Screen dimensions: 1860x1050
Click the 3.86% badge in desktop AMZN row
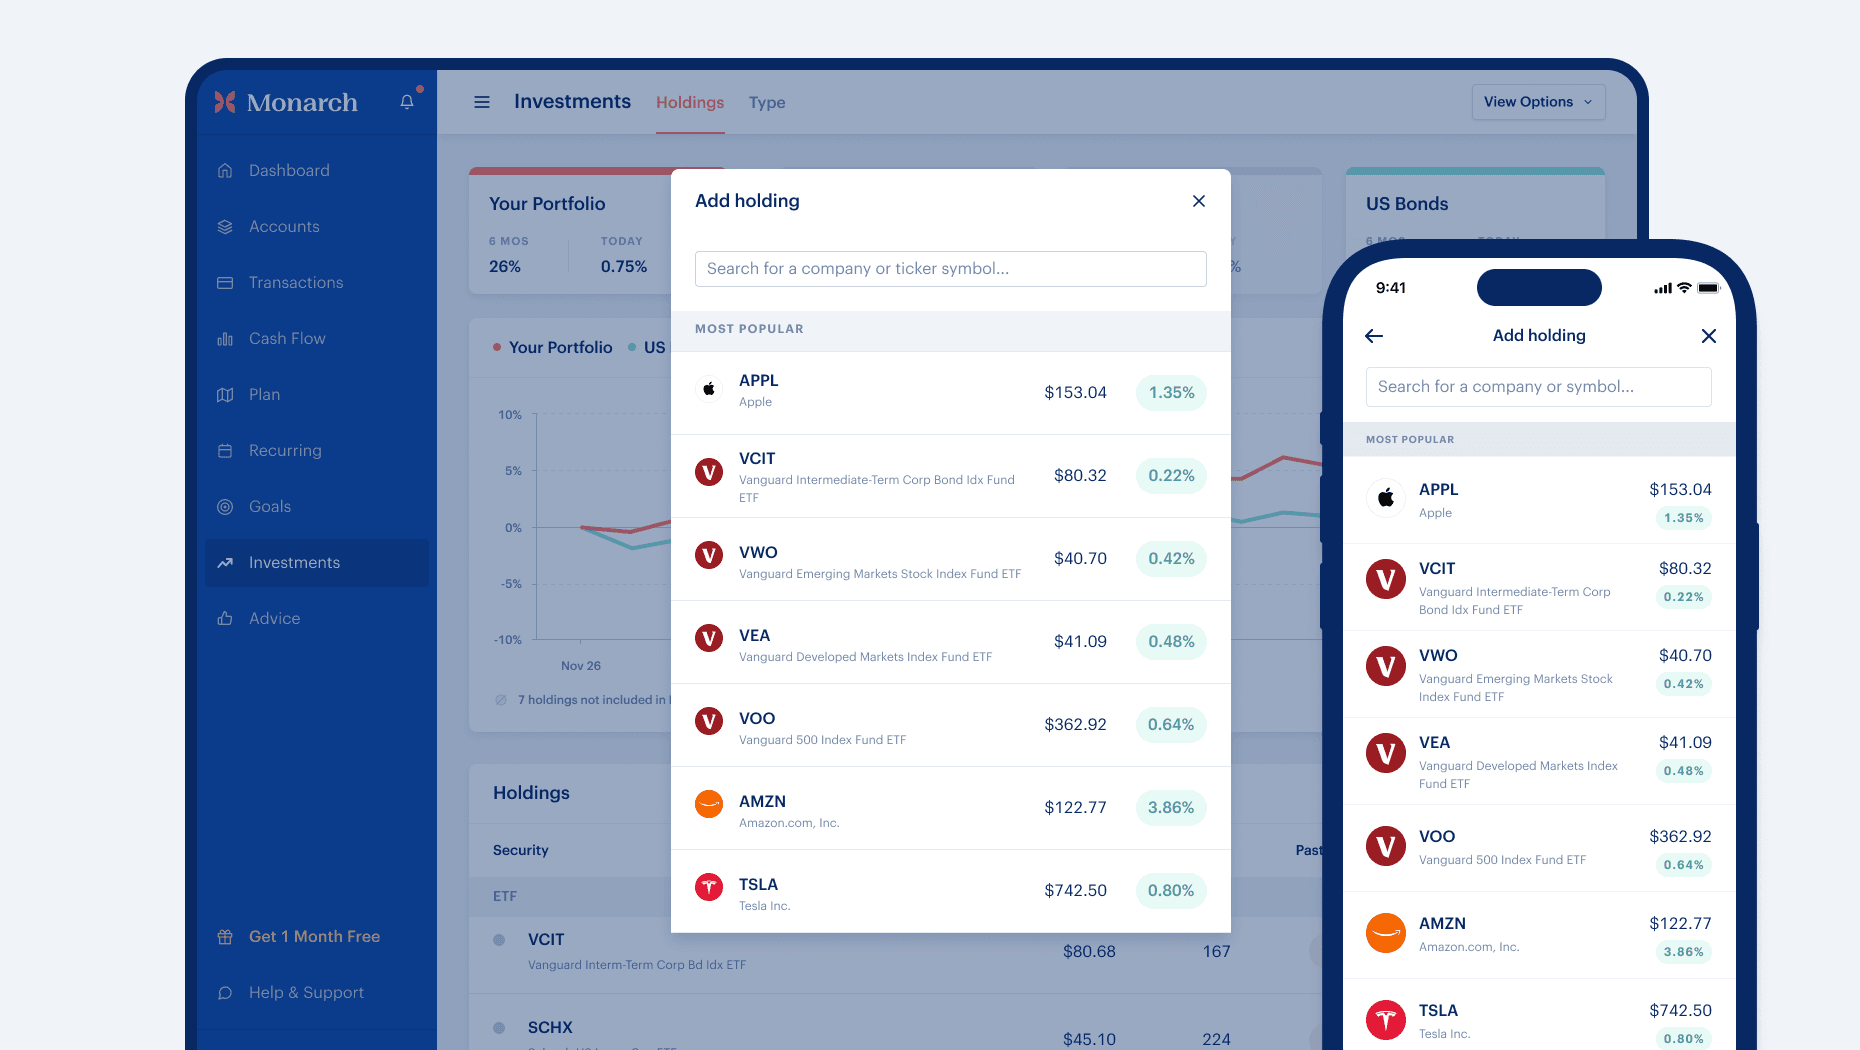1171,808
